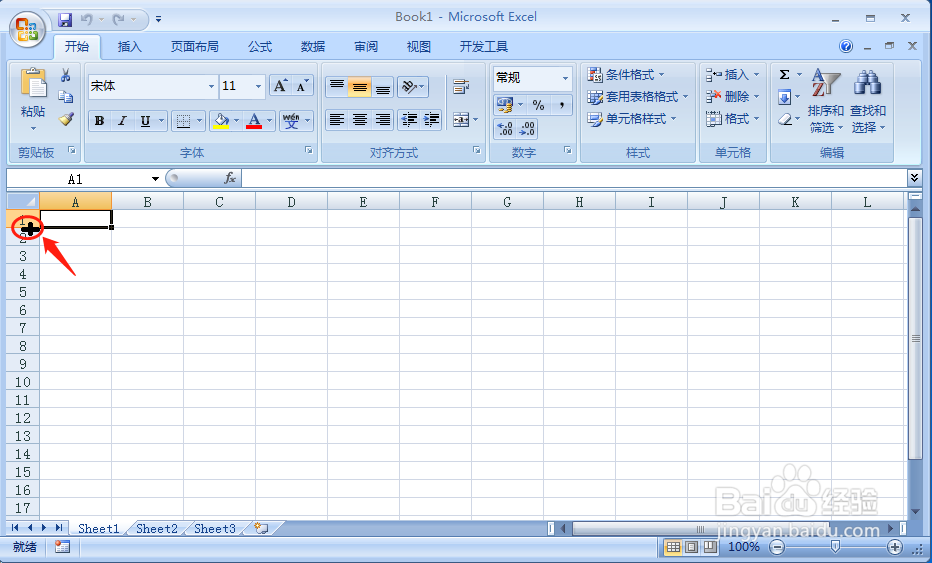Click merge and center icon
The image size is (932, 563).
pyautogui.click(x=461, y=120)
